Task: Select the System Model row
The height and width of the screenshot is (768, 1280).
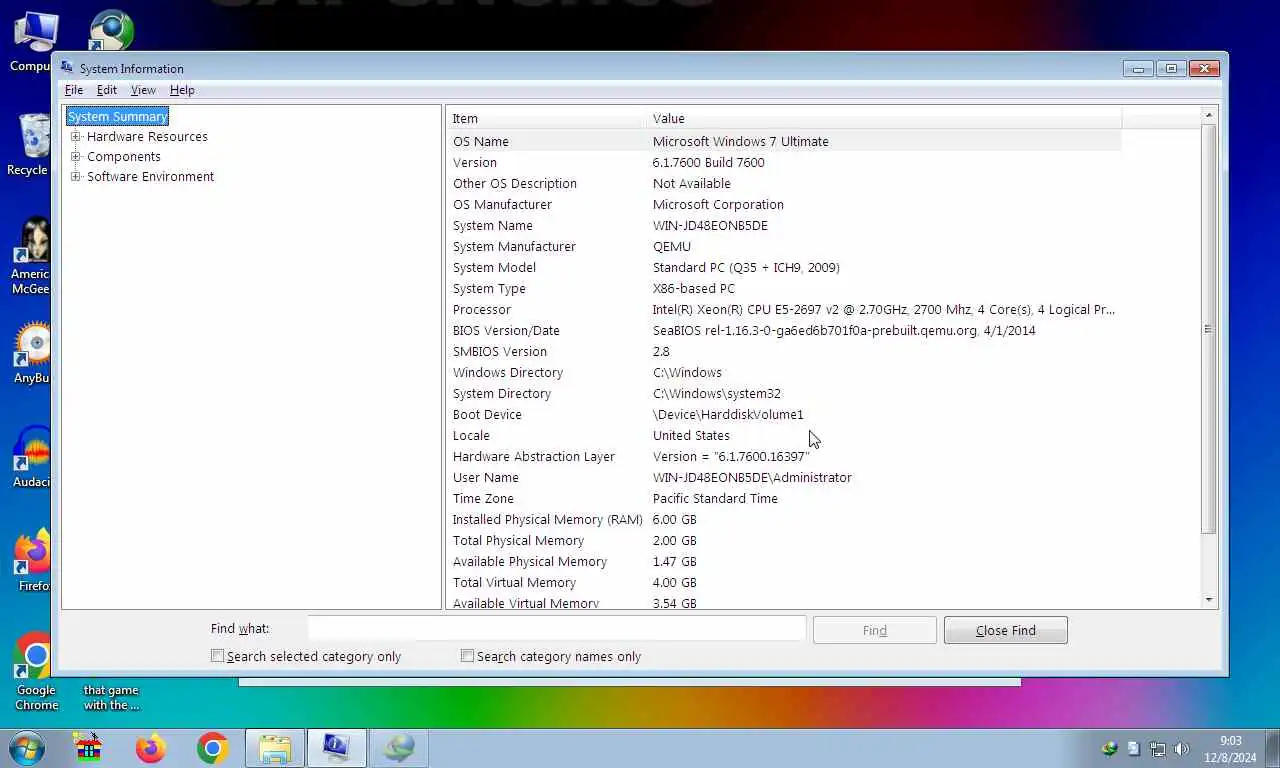Action: (783, 267)
